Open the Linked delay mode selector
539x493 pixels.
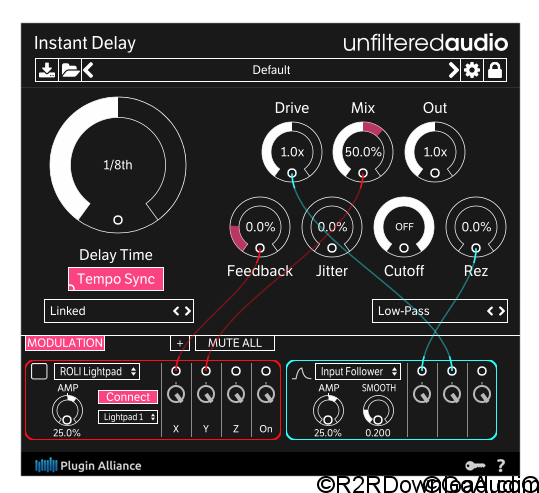[x=119, y=311]
